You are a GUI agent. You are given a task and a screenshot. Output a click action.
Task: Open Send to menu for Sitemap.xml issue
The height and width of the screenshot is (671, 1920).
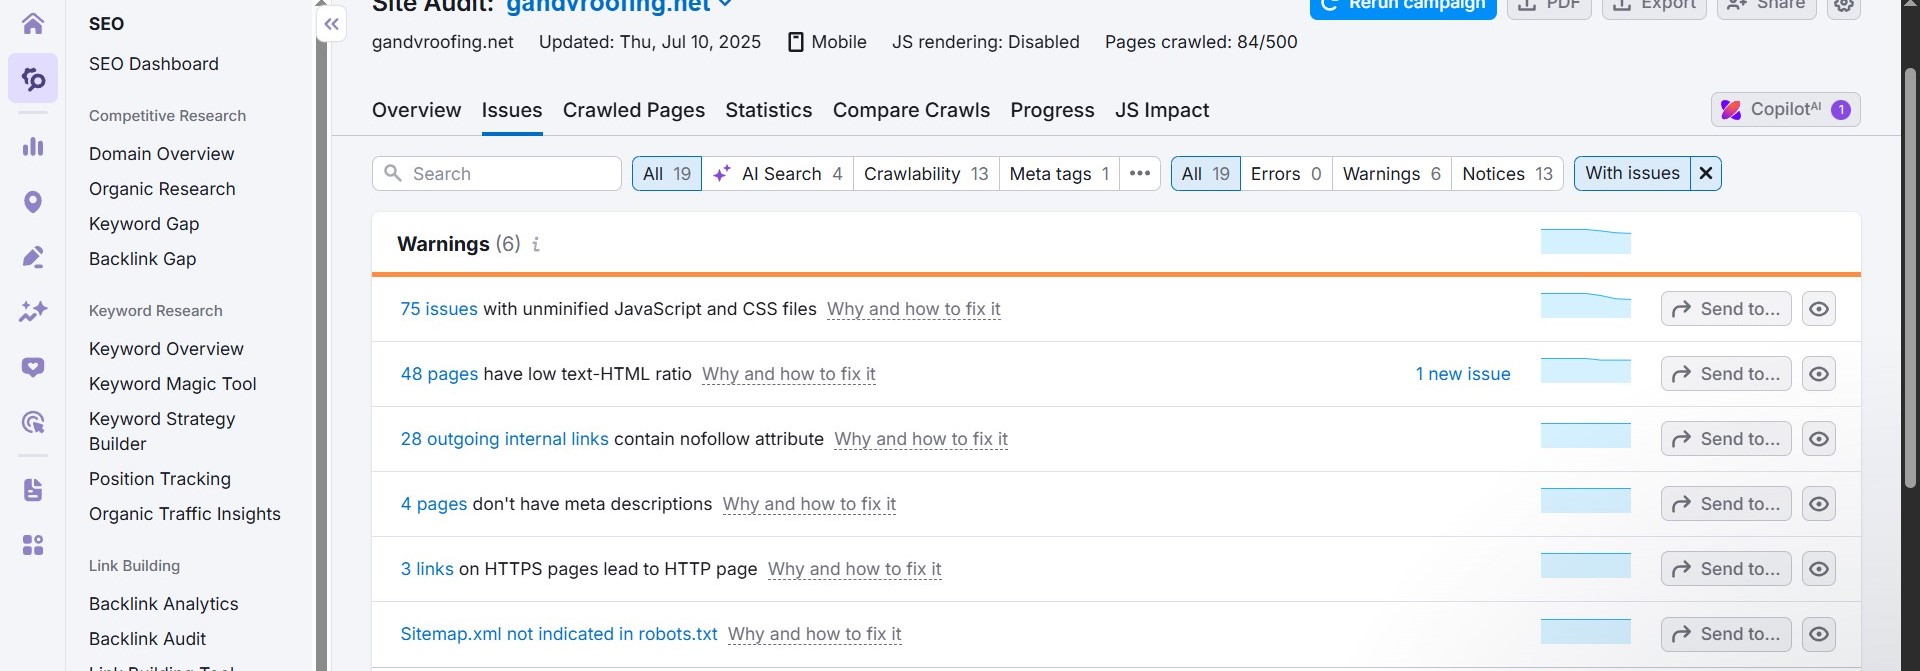click(x=1726, y=634)
